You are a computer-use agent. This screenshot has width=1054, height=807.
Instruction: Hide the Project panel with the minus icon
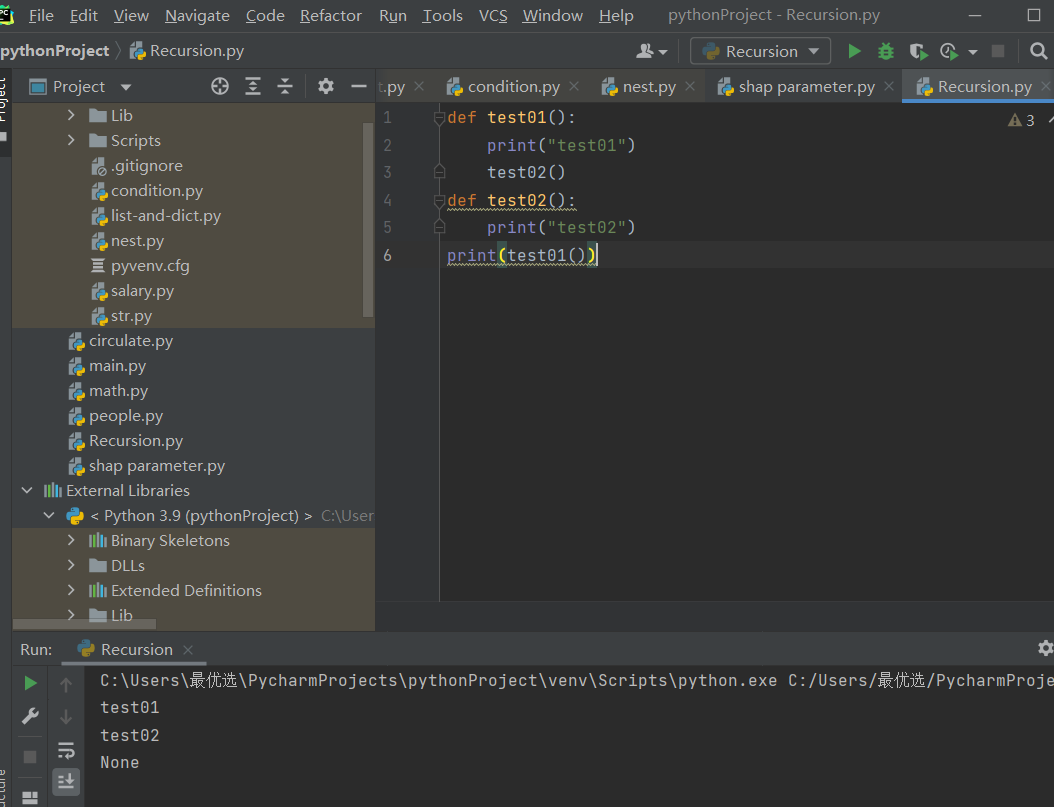pos(359,86)
